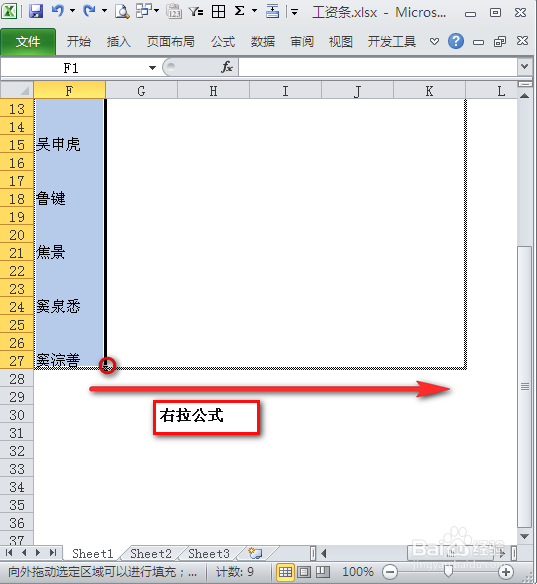The height and width of the screenshot is (584, 537).
Task: Open Print Preview from quick access toolbar
Action: click(122, 12)
